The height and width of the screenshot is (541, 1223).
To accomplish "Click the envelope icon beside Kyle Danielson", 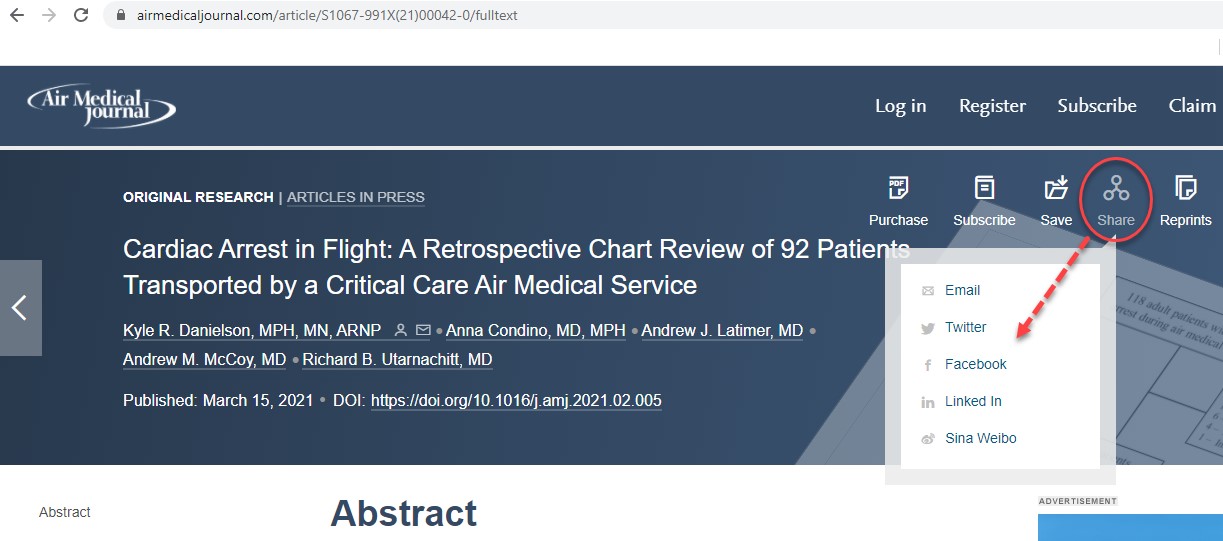I will click(423, 330).
